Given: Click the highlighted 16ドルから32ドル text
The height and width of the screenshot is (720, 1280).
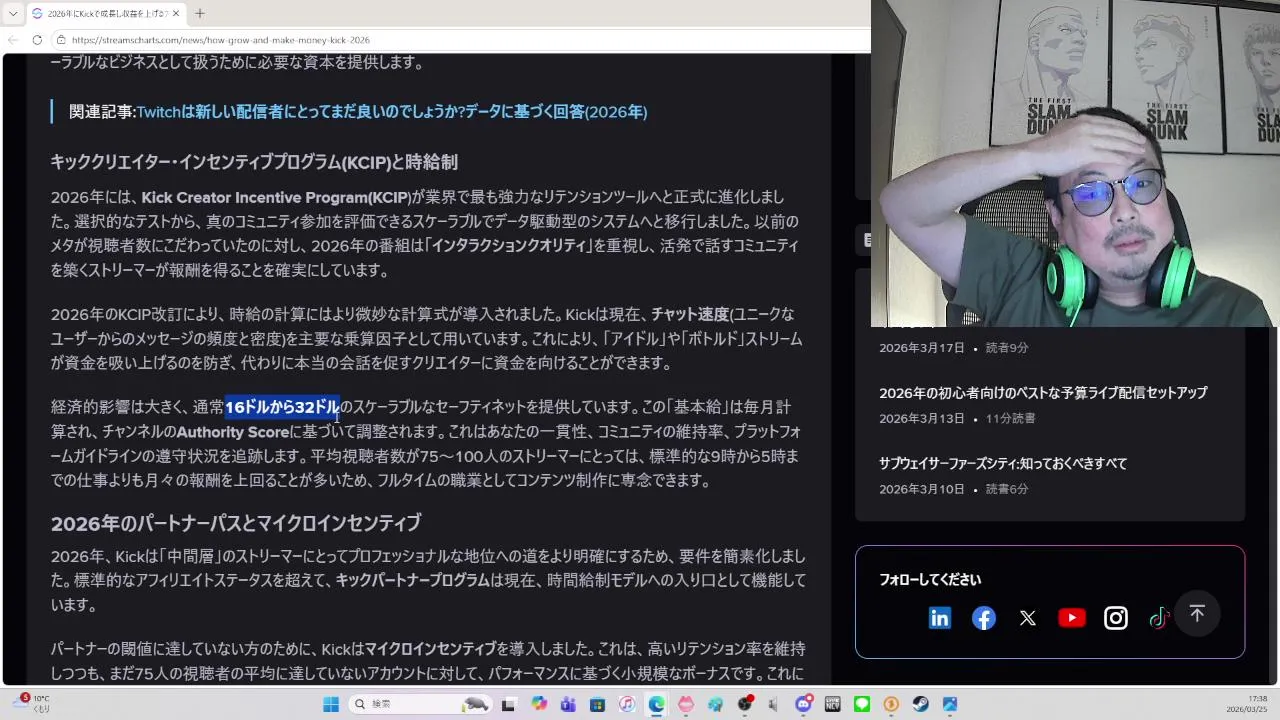Looking at the screenshot, I should (282, 407).
